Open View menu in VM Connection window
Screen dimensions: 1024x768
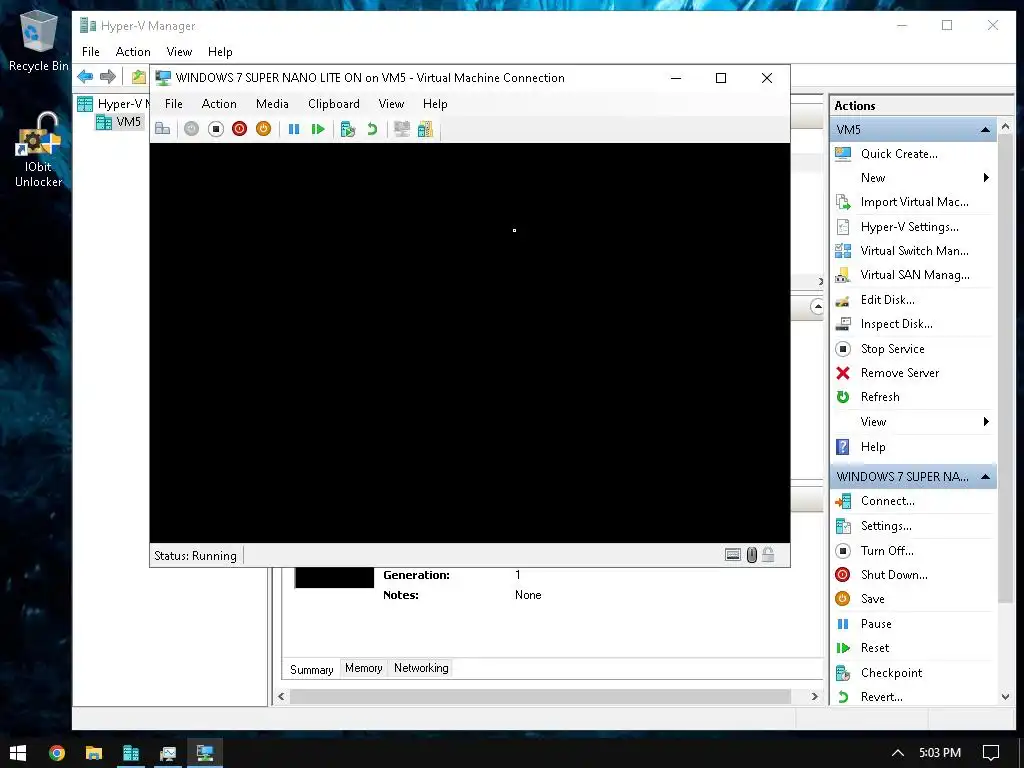pyautogui.click(x=391, y=104)
